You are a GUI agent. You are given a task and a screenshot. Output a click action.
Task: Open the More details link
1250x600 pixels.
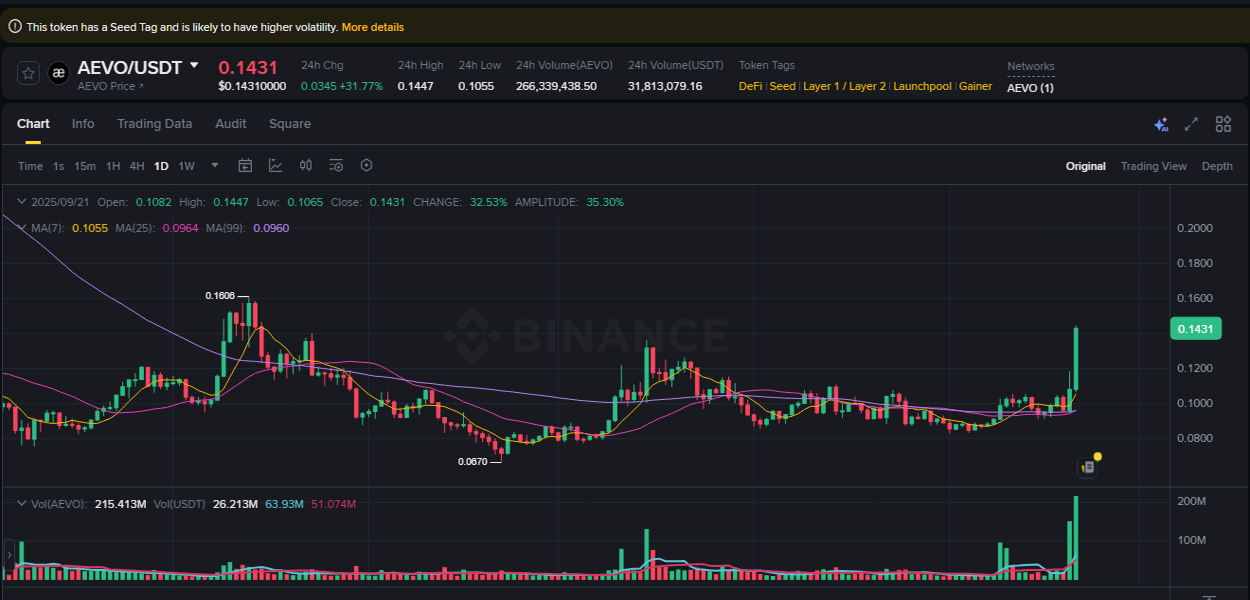click(x=373, y=27)
